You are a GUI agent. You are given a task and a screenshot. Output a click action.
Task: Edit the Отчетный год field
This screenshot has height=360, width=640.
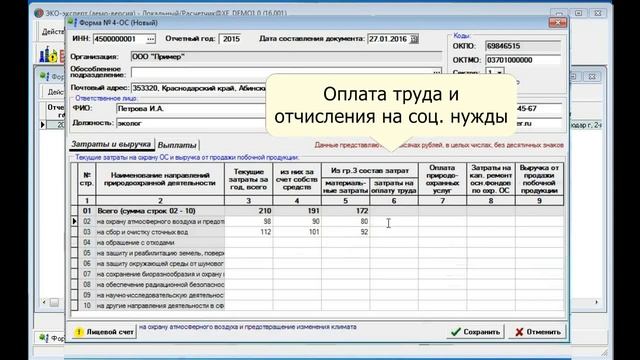[x=231, y=39]
